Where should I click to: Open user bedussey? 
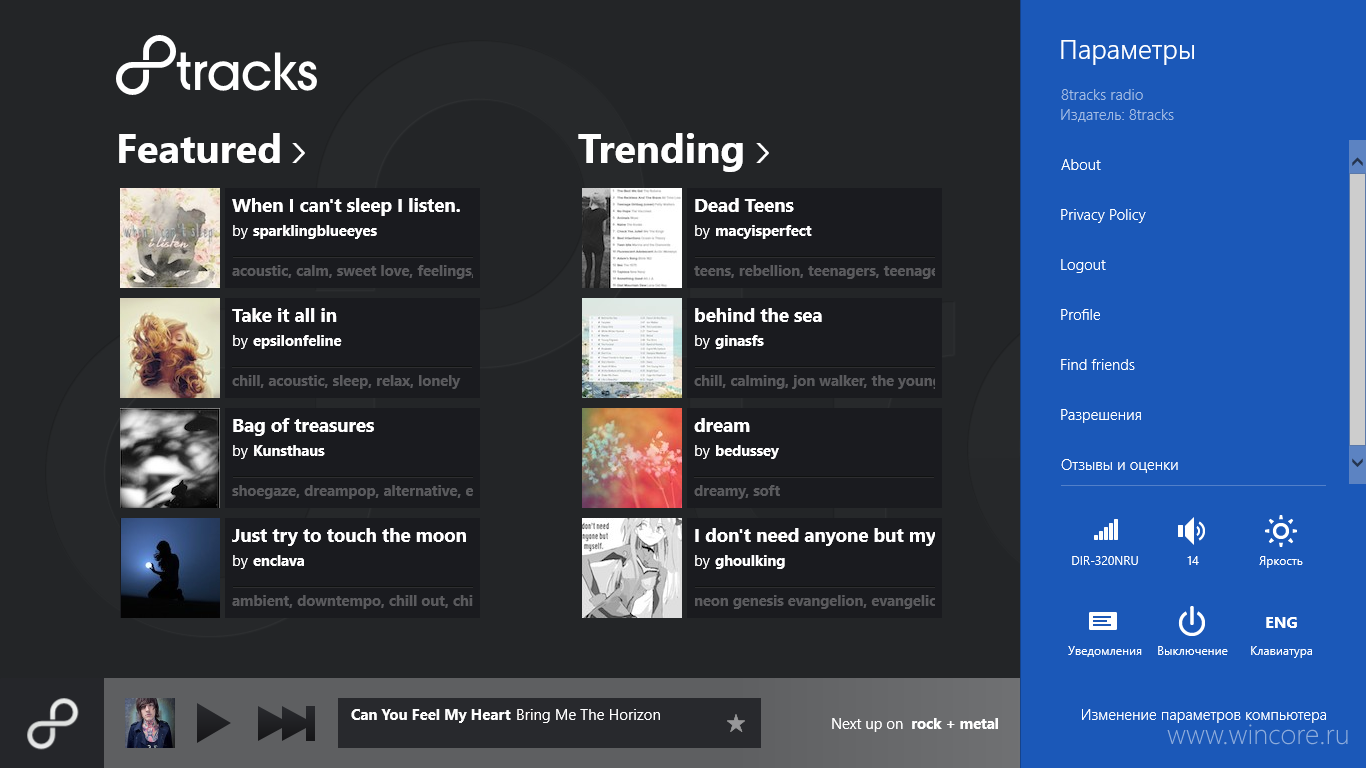pos(747,451)
